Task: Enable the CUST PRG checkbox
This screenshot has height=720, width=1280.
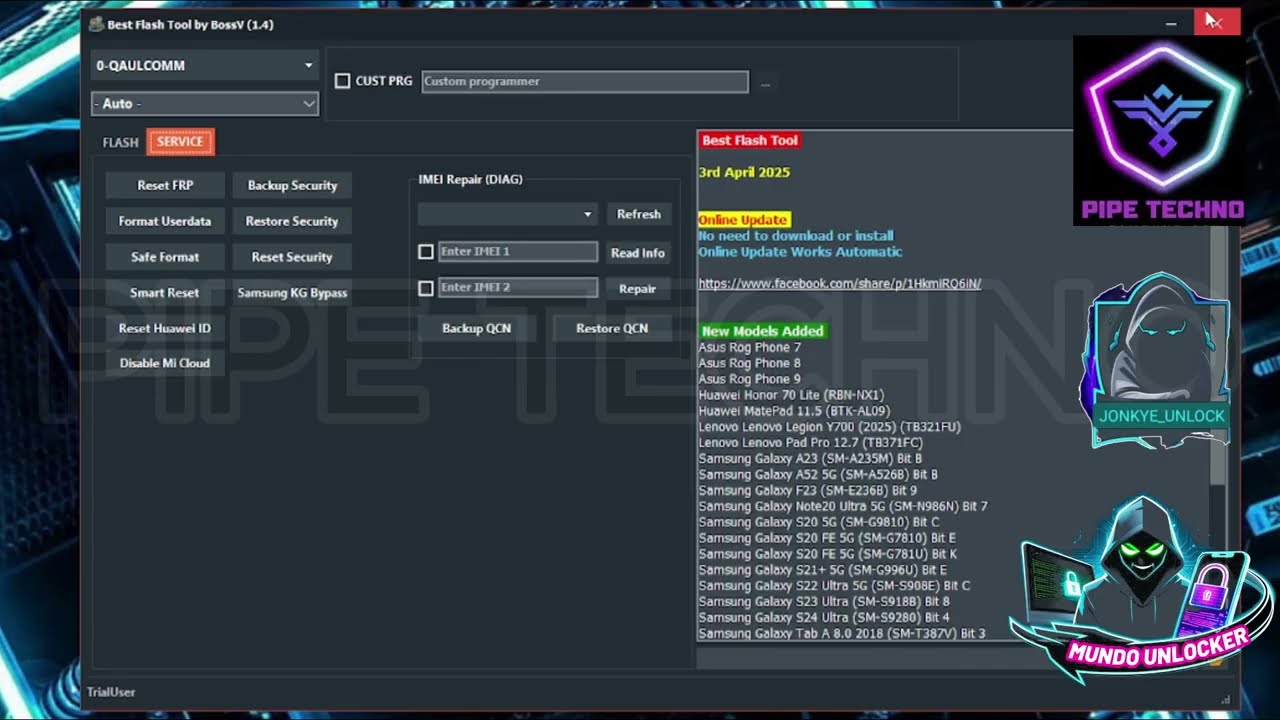Action: click(342, 81)
